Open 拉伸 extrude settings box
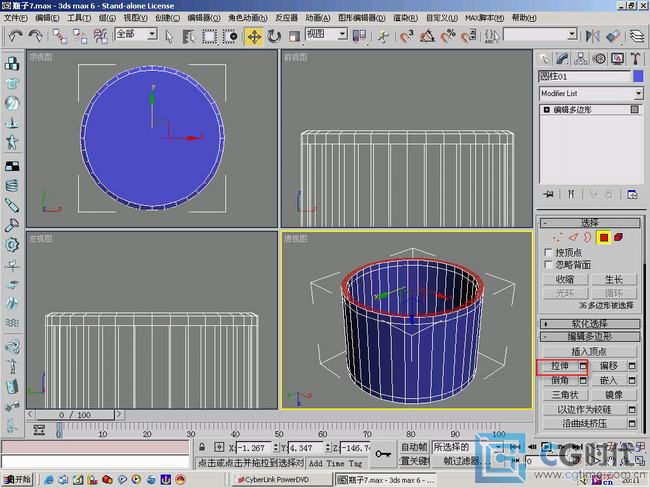Image resolution: width=650 pixels, height=488 pixels. [x=583, y=366]
